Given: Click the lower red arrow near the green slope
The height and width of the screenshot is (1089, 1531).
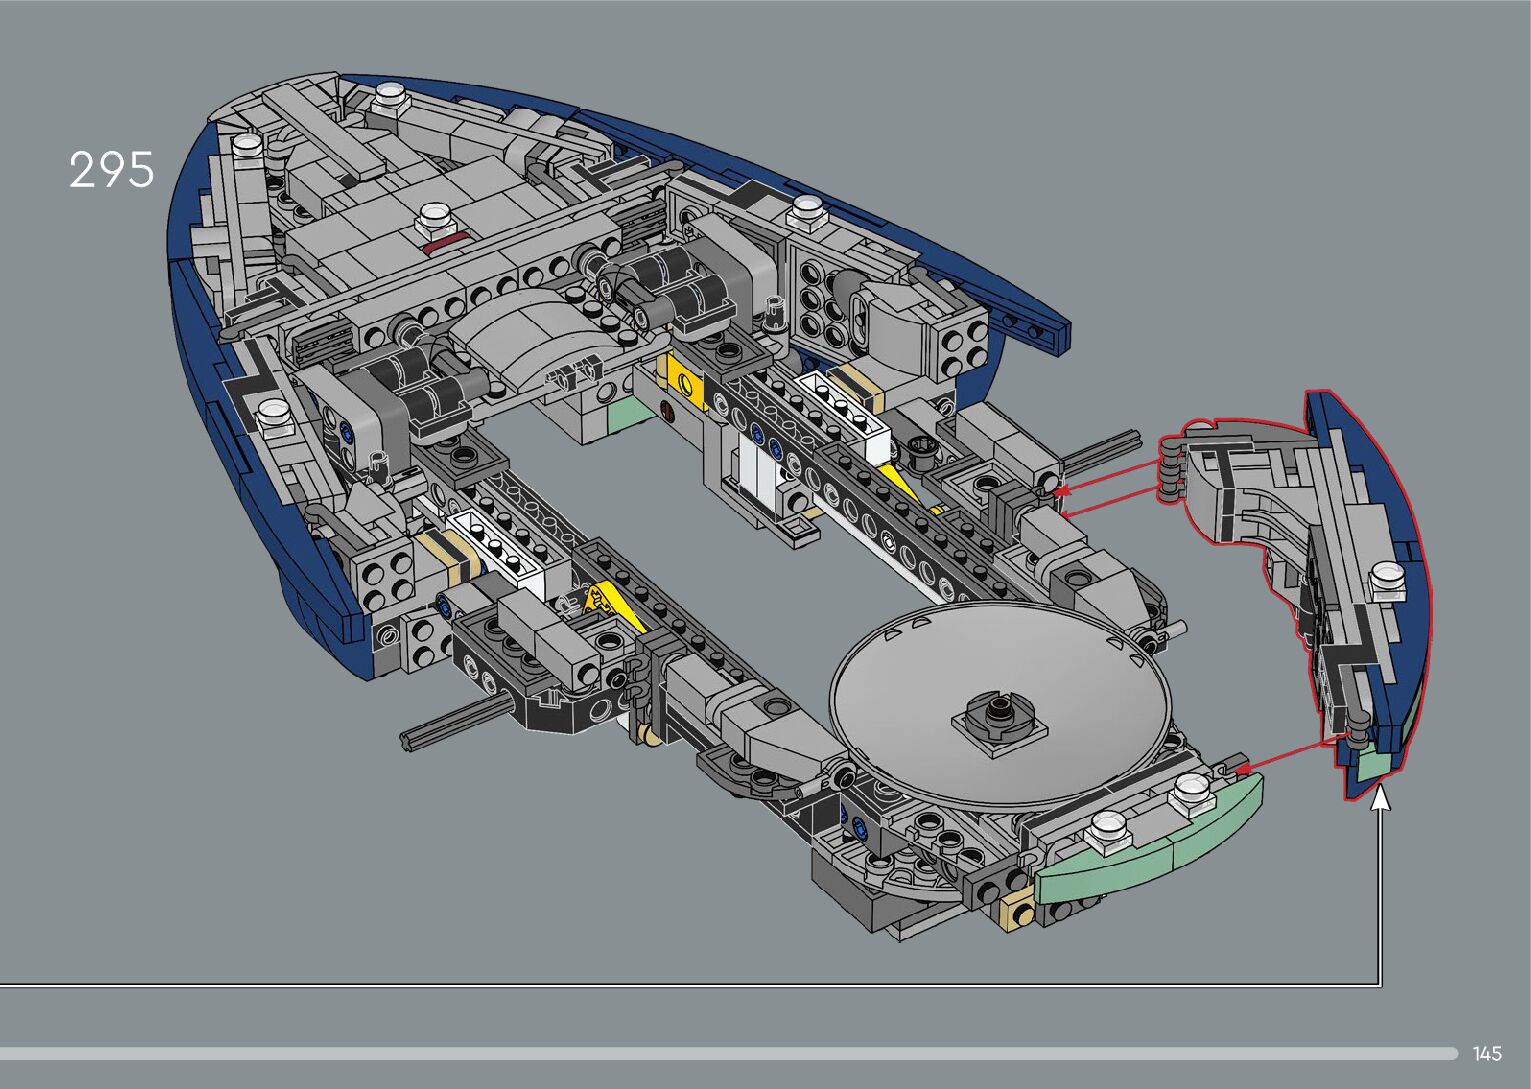Looking at the screenshot, I should [1285, 756].
